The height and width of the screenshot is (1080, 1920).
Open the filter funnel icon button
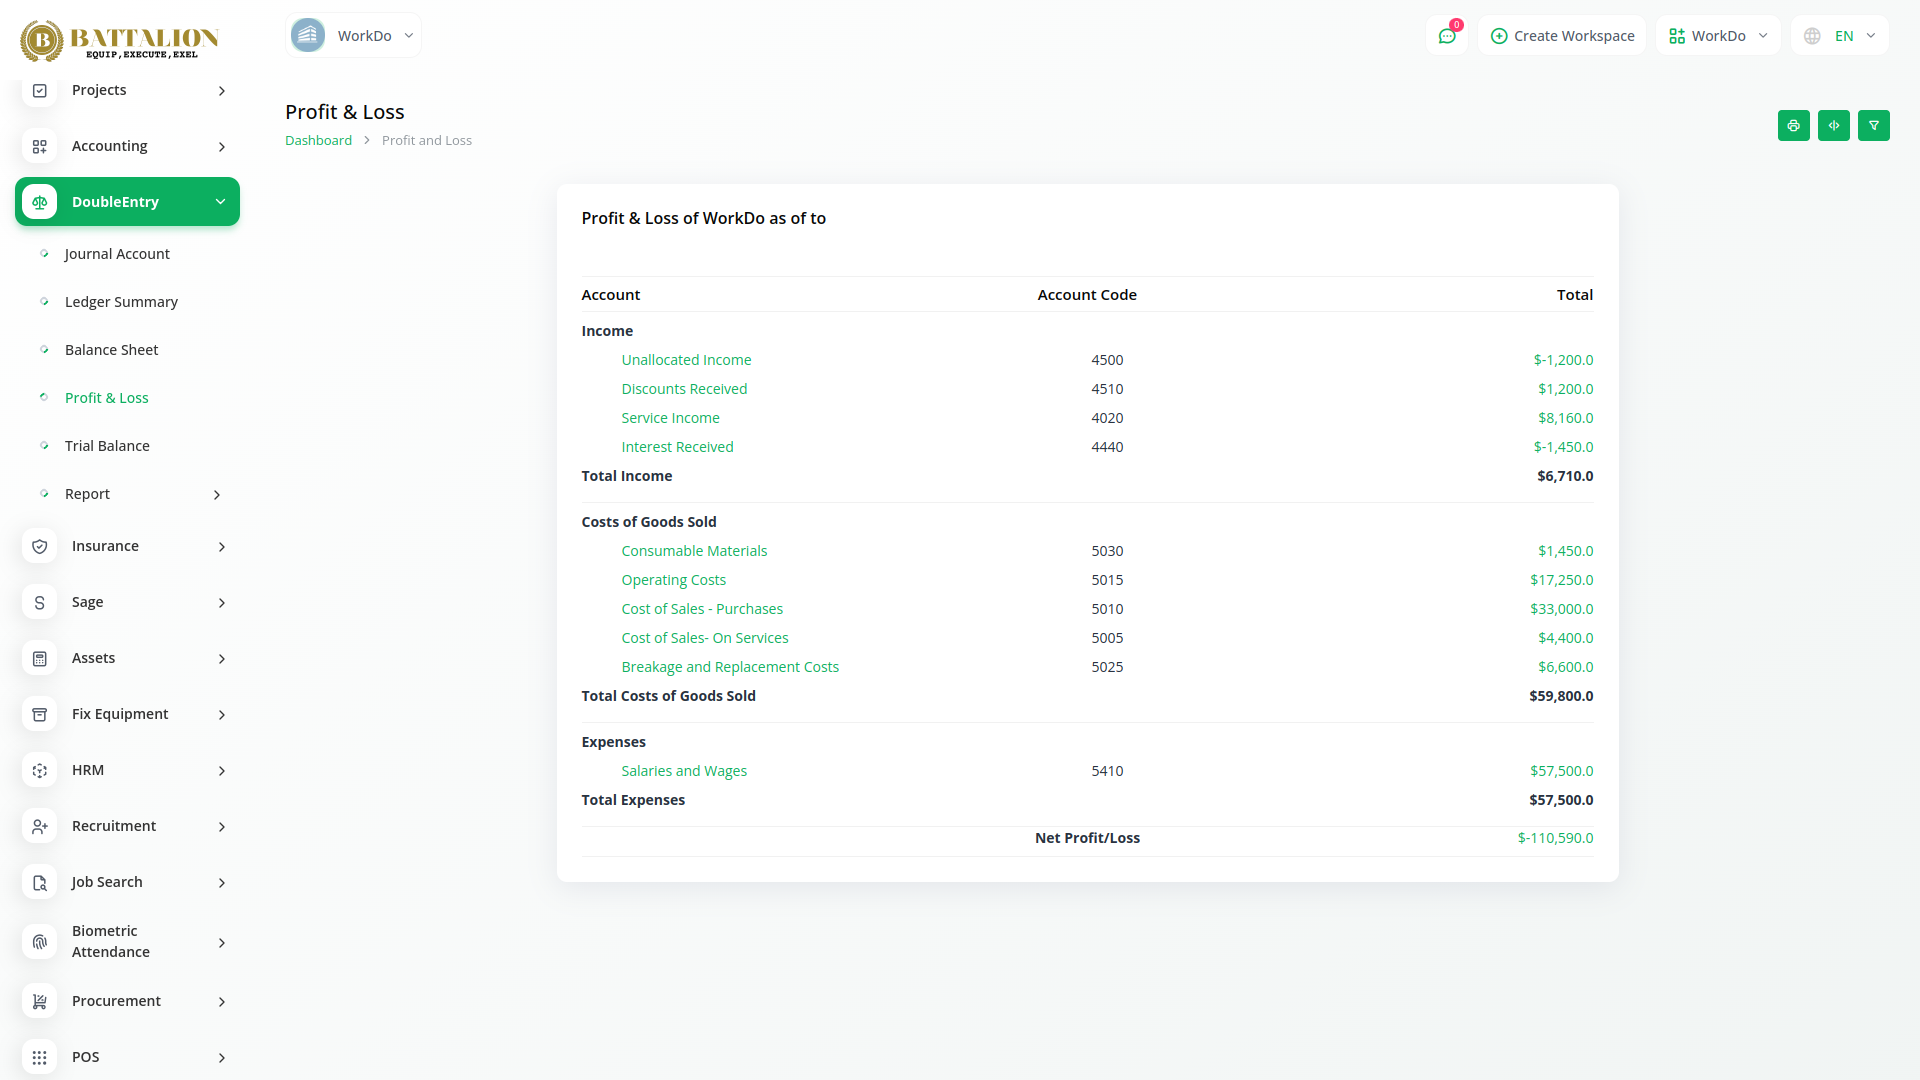pos(1873,126)
